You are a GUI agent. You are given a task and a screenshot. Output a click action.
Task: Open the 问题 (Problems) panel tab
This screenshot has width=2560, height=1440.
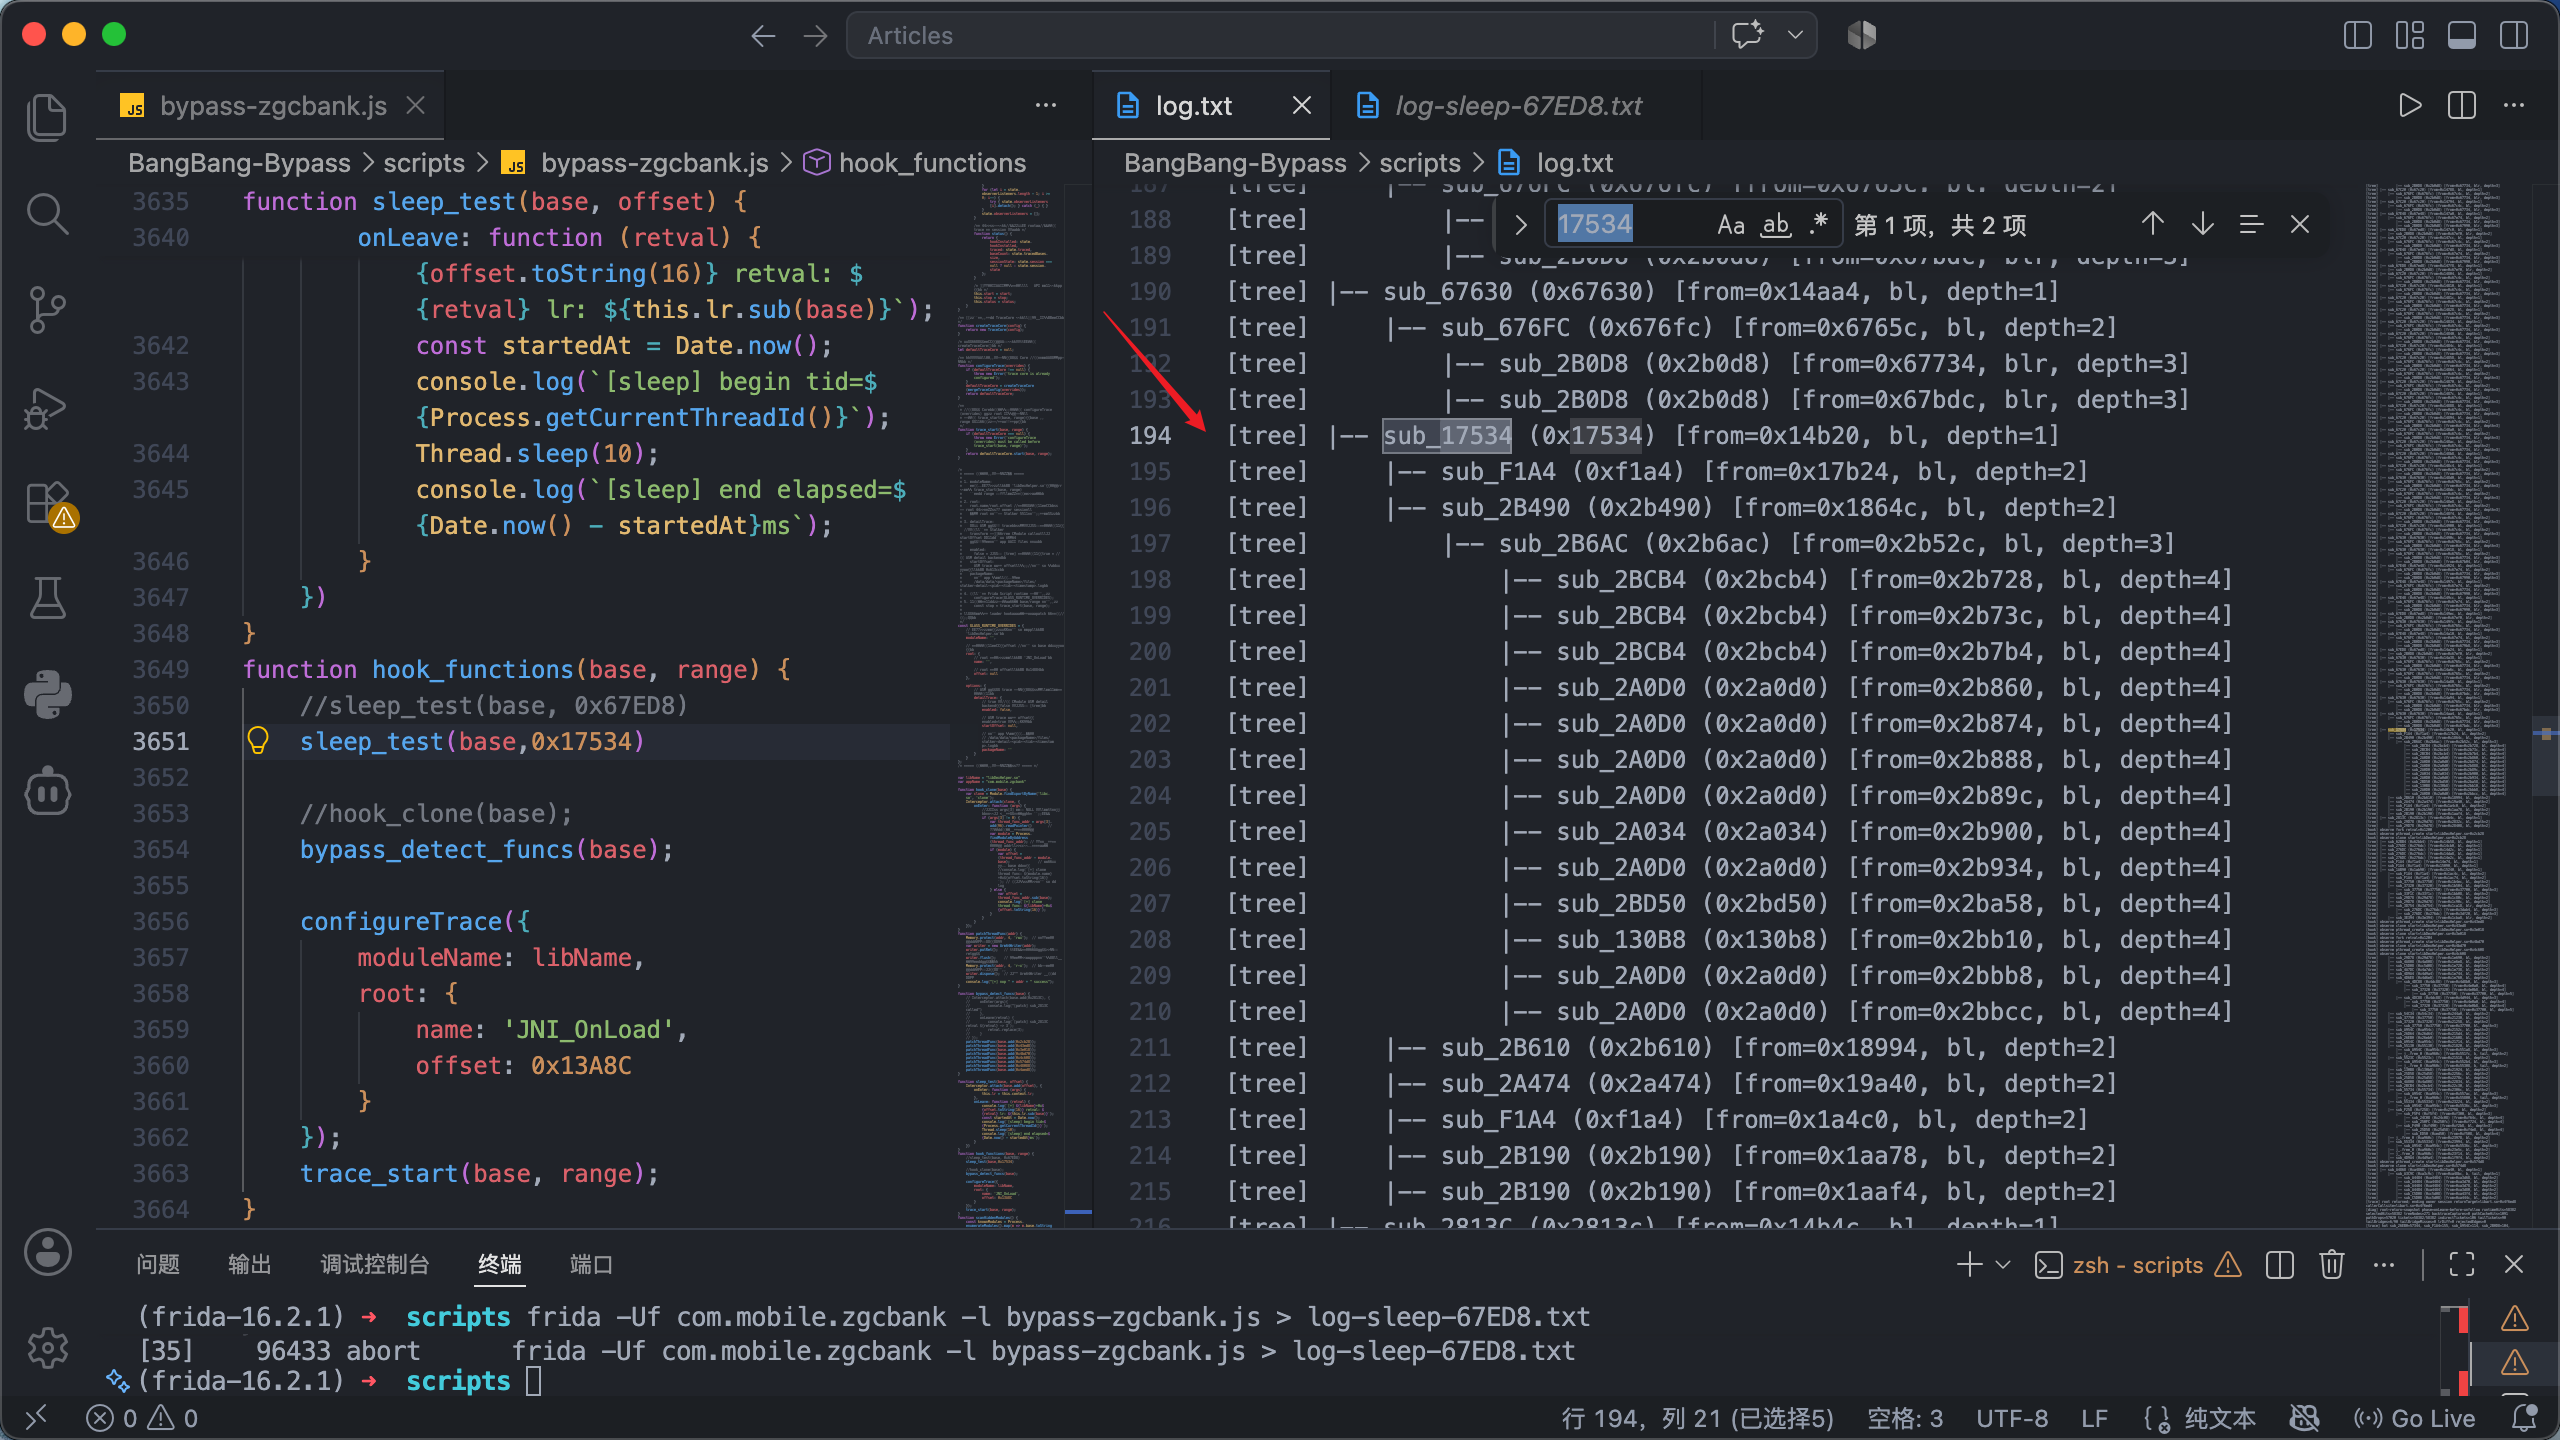[x=158, y=1264]
